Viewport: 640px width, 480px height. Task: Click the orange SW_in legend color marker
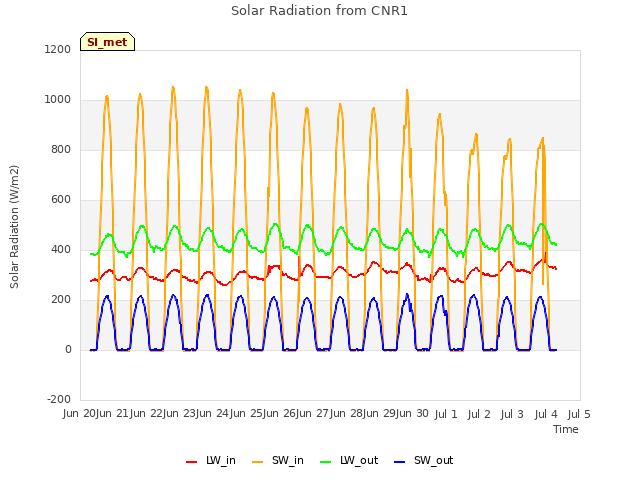tap(258, 462)
